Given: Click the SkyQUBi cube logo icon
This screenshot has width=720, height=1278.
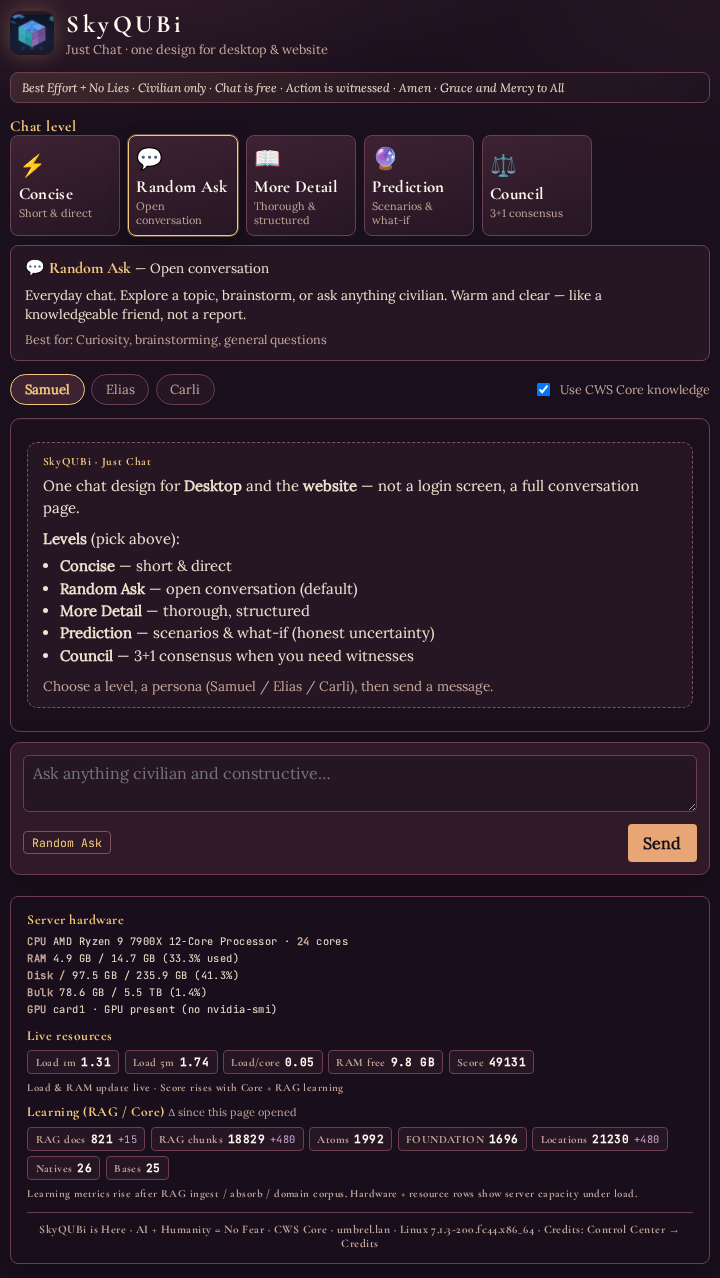Looking at the screenshot, I should tap(32, 33).
